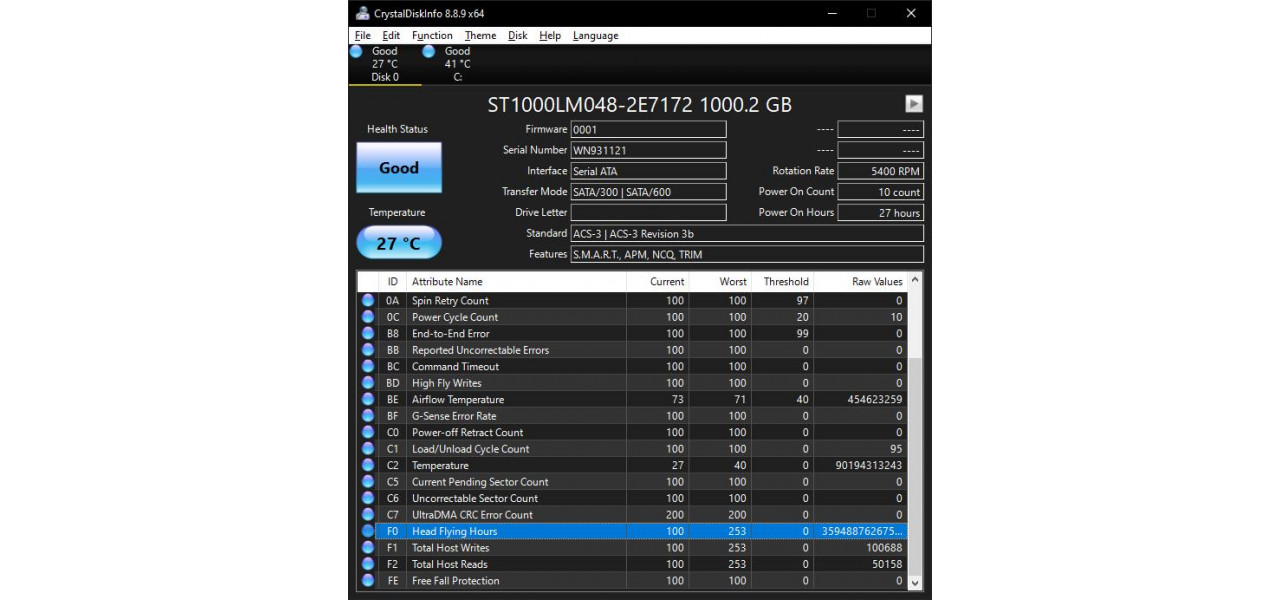This screenshot has width=1280, height=600.
Task: Open the Disk menu
Action: point(518,35)
